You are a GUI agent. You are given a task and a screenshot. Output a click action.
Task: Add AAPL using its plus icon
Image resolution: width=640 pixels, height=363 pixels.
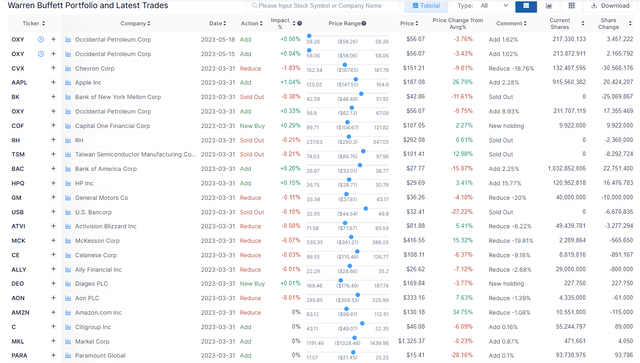click(x=53, y=82)
